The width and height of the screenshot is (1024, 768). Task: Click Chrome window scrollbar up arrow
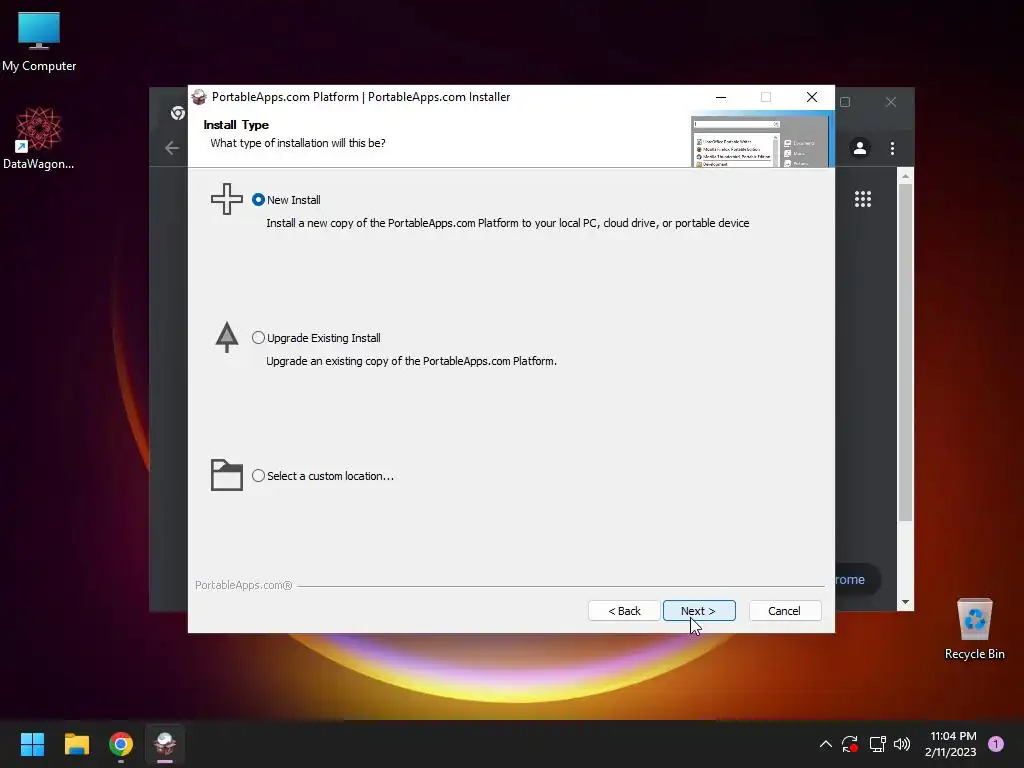(905, 176)
